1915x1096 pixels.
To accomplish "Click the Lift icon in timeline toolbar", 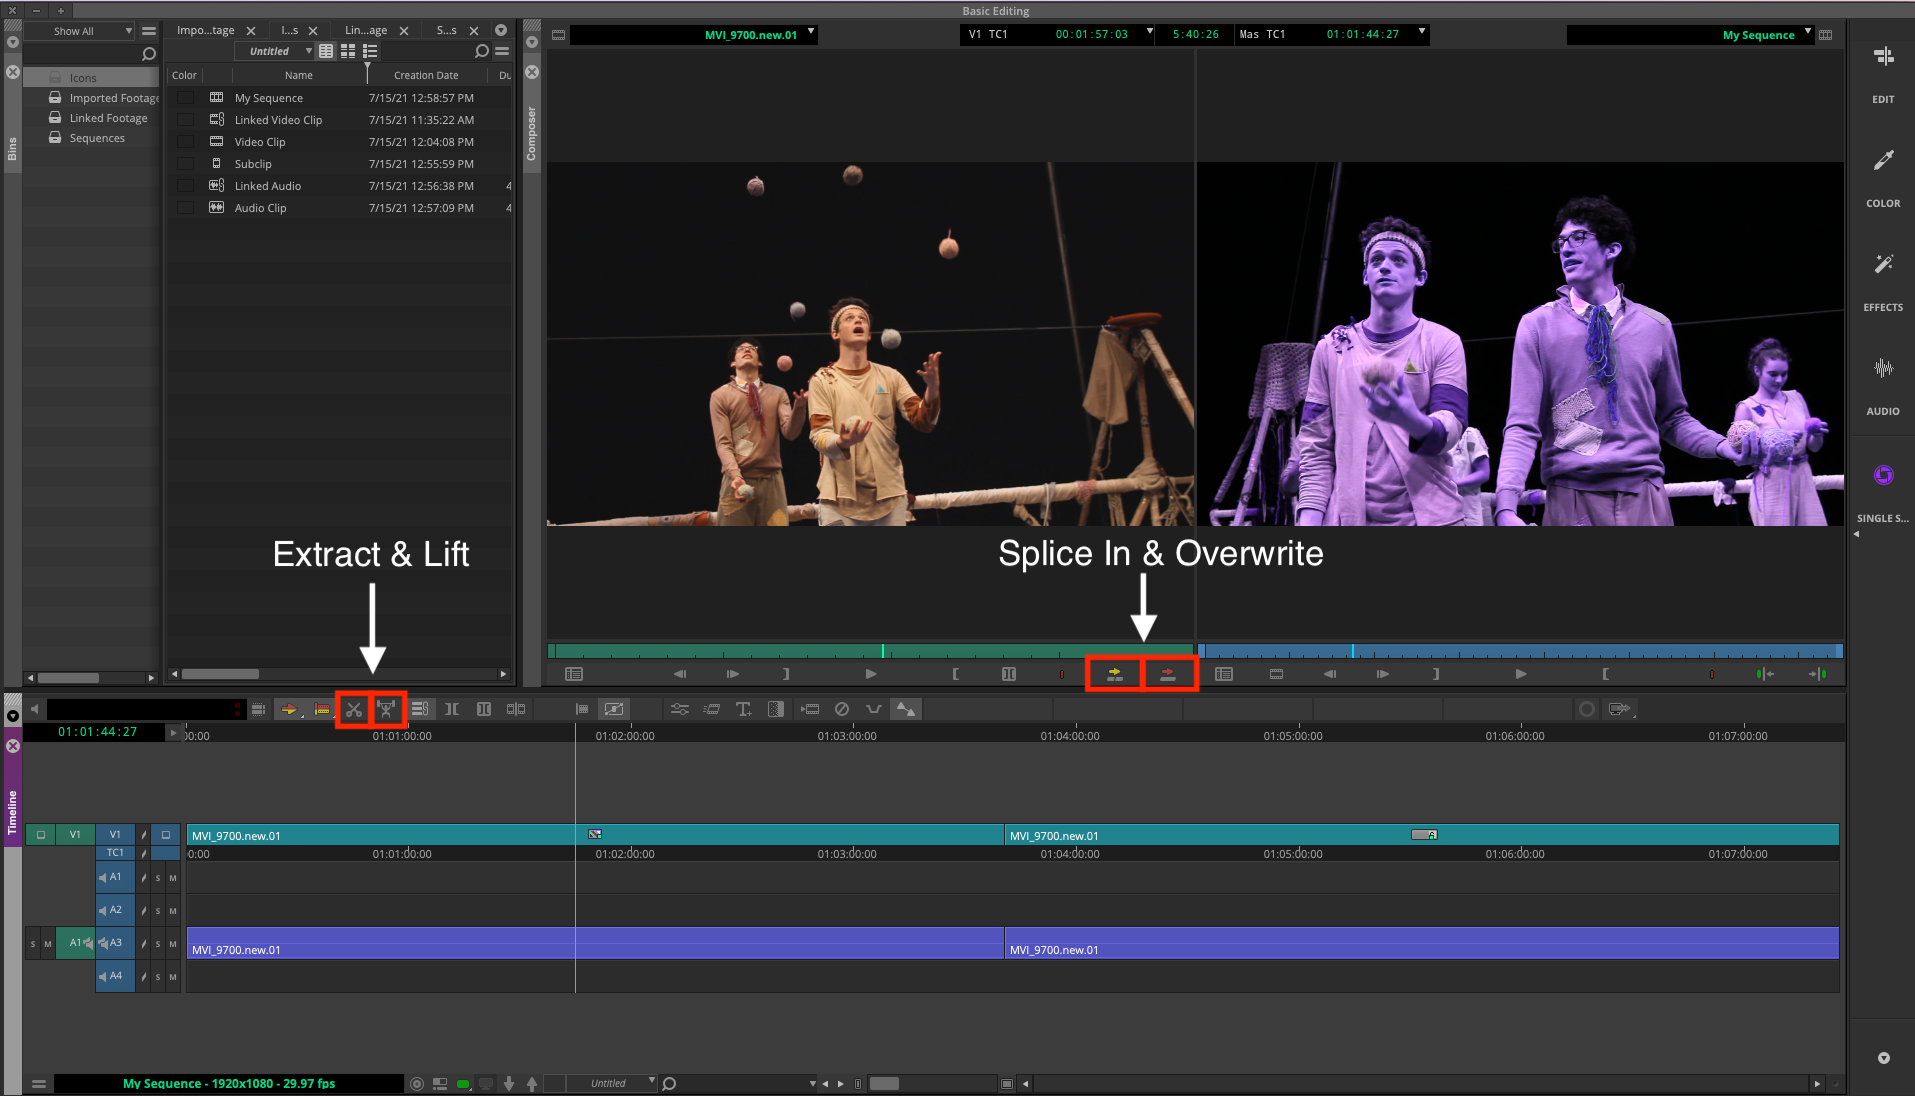I will coord(387,709).
